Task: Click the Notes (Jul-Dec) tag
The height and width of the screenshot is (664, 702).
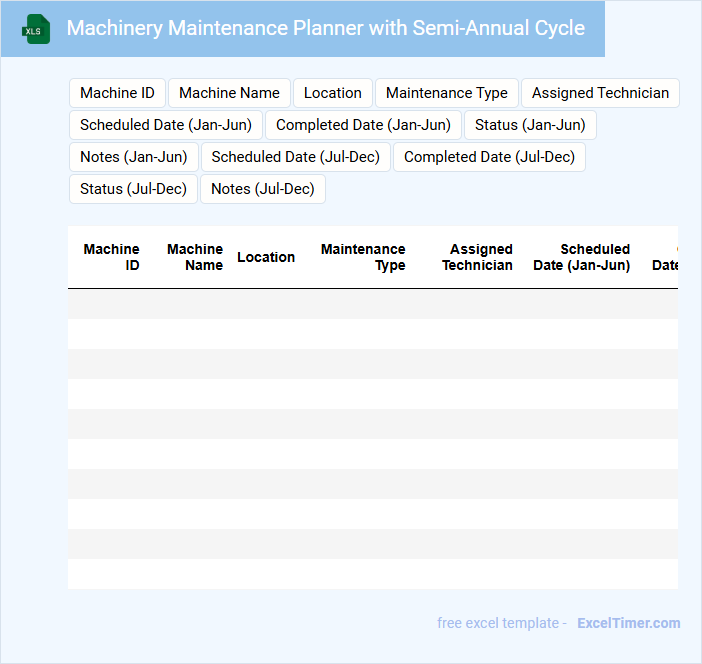Action: point(262,189)
